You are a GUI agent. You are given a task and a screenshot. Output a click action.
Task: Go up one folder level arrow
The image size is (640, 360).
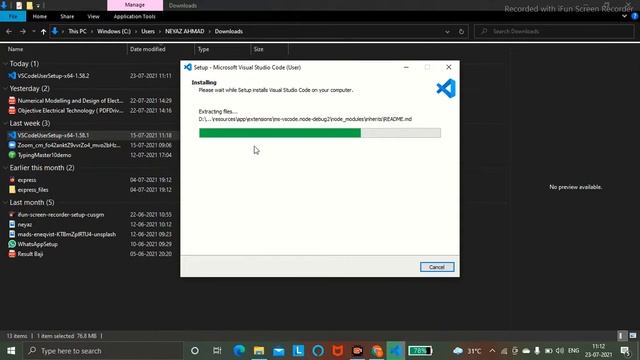coord(43,31)
